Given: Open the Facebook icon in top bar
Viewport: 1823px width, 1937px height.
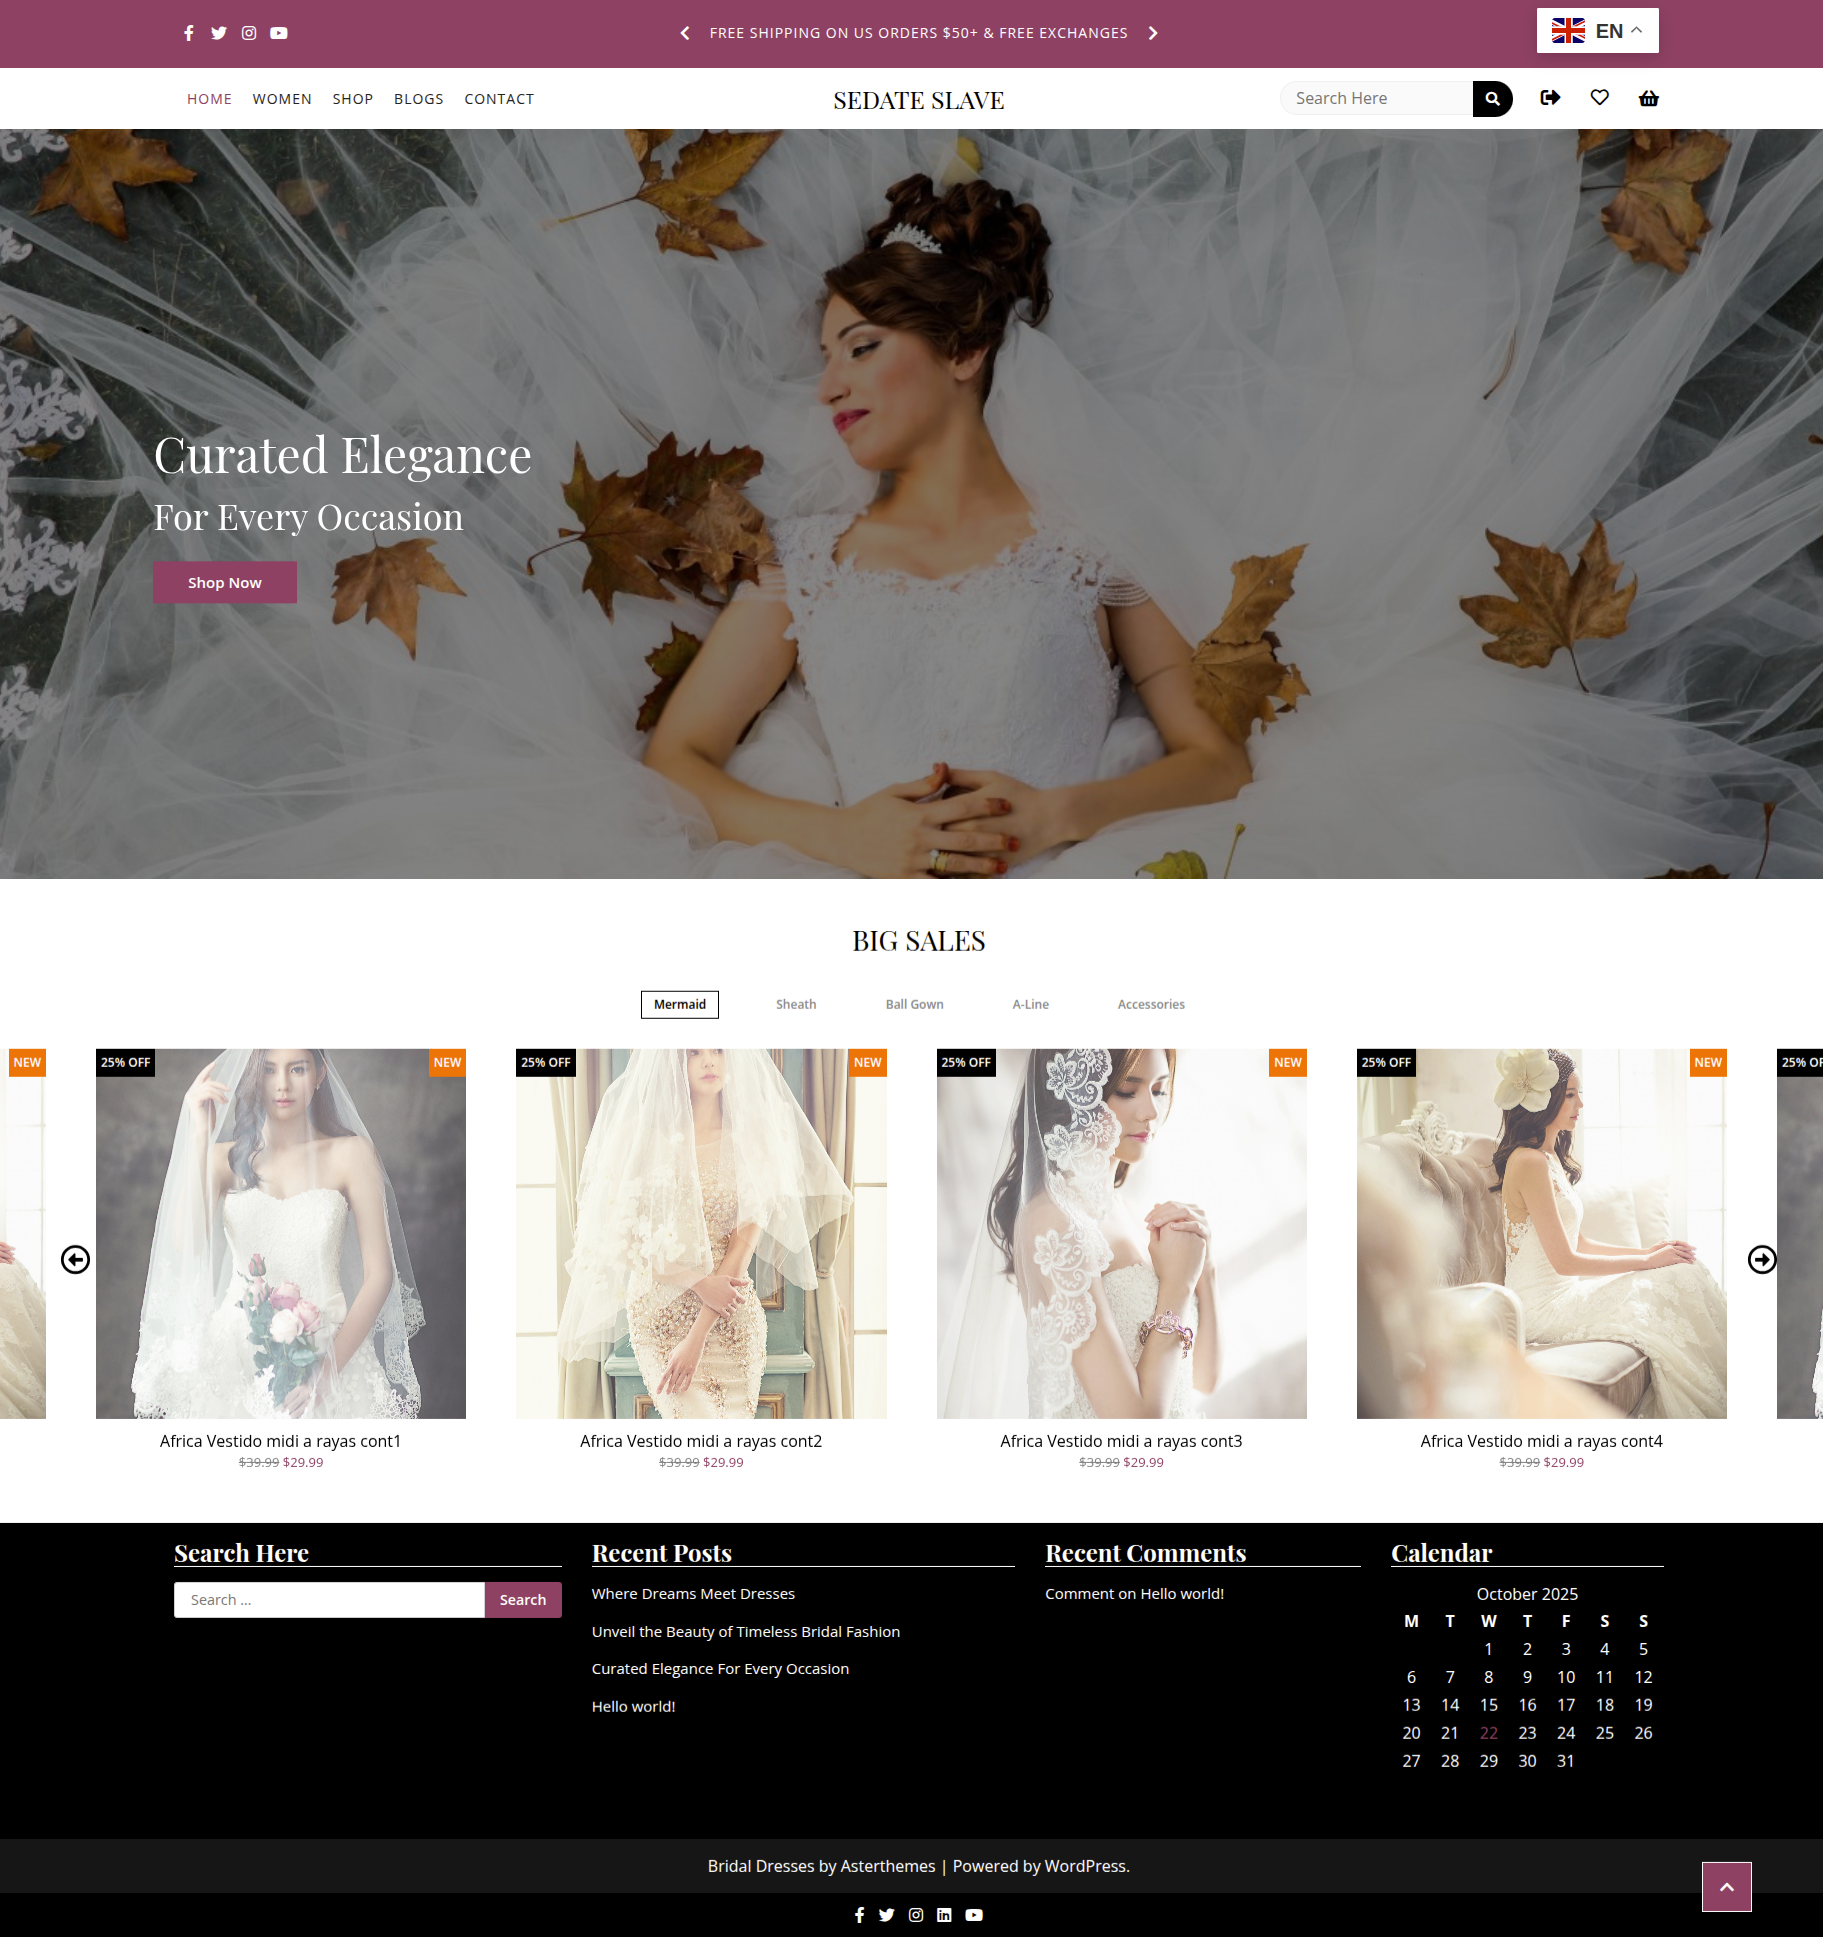Looking at the screenshot, I should pos(189,33).
